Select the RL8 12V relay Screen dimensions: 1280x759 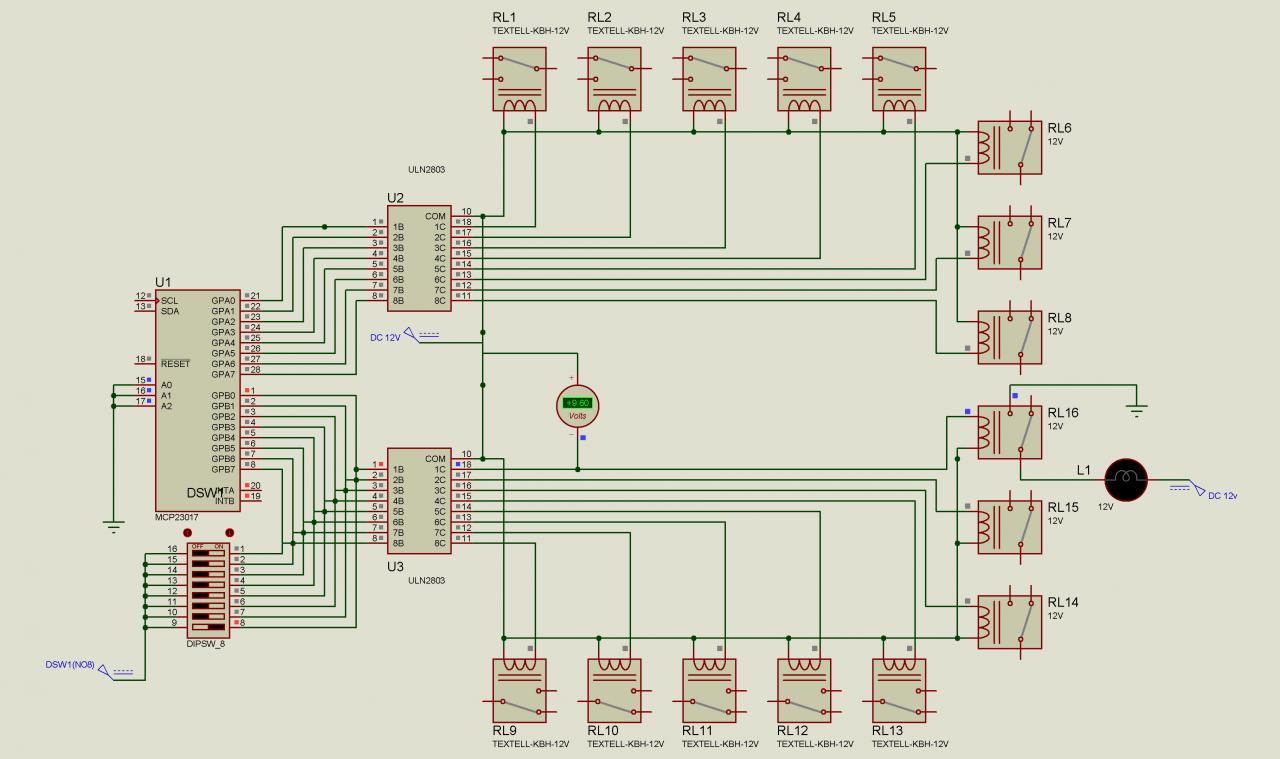(x=1009, y=338)
